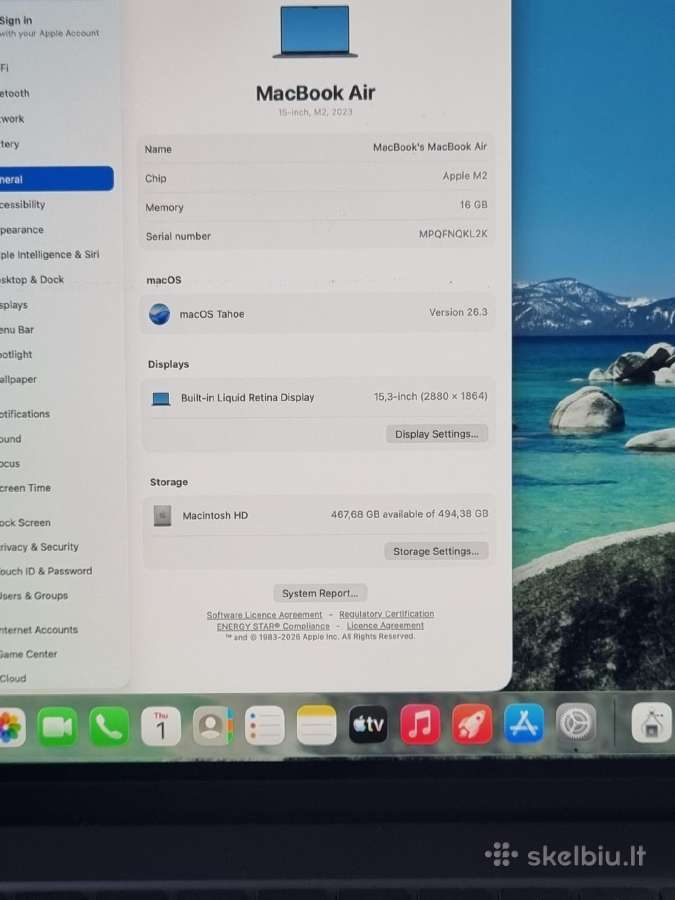Image resolution: width=675 pixels, height=900 pixels.
Task: Click the Apple M2 chip value
Action: [x=464, y=176]
